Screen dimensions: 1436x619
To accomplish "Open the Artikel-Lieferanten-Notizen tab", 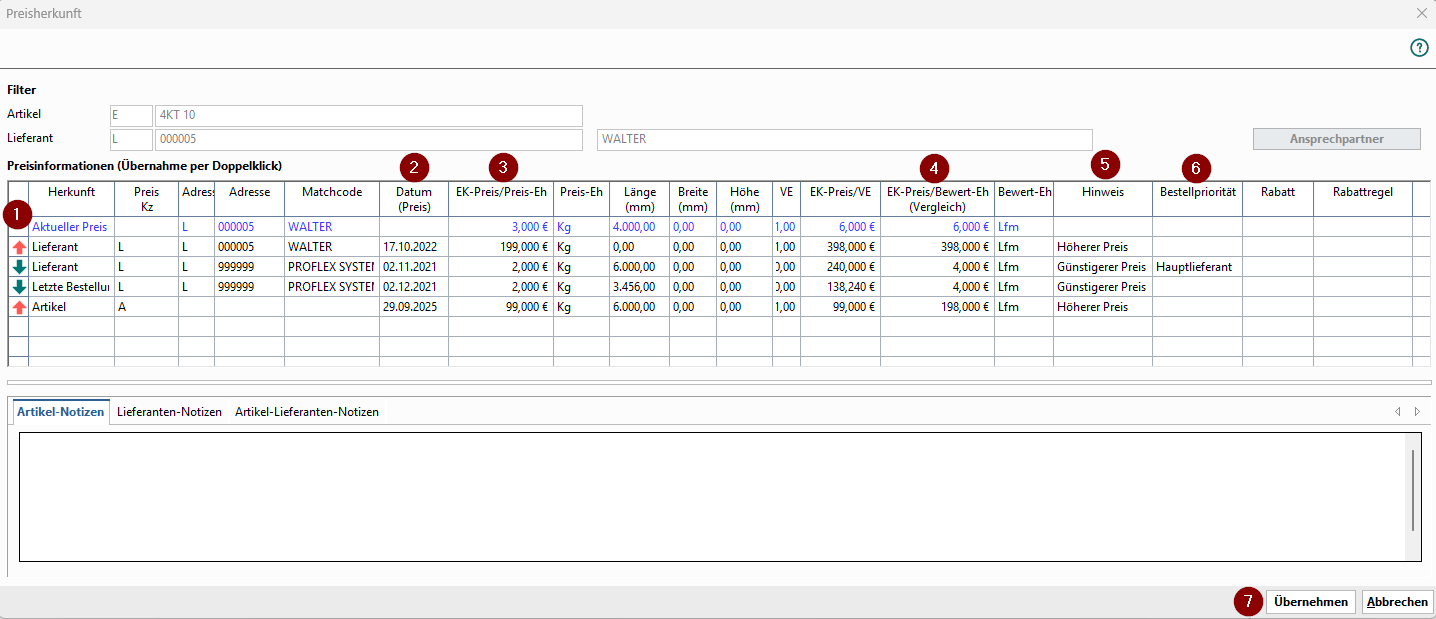I will (x=306, y=412).
